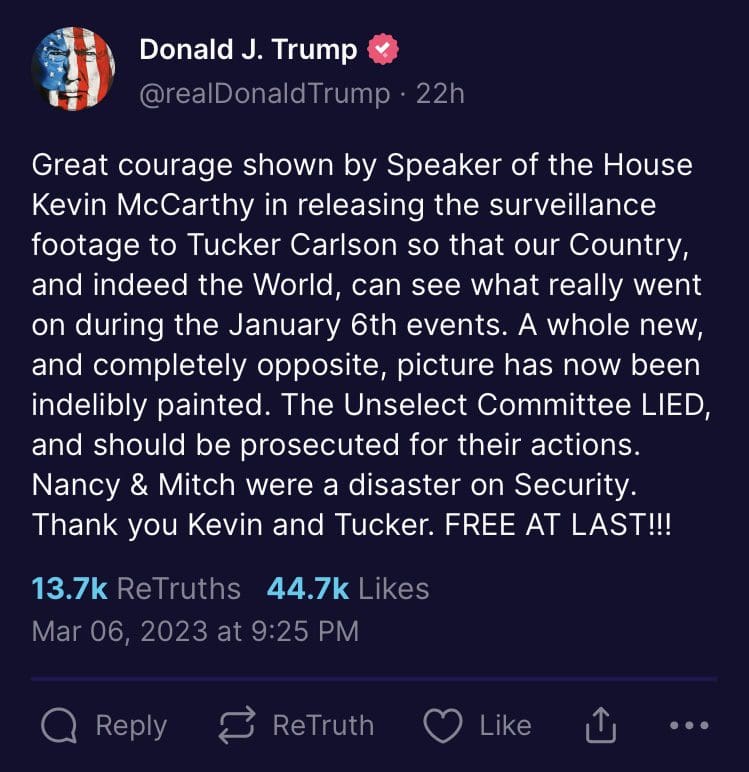Viewport: 749px width, 772px height.
Task: Click the "Mar 06, 2023 at 9:25 PM" date
Action: pos(195,632)
